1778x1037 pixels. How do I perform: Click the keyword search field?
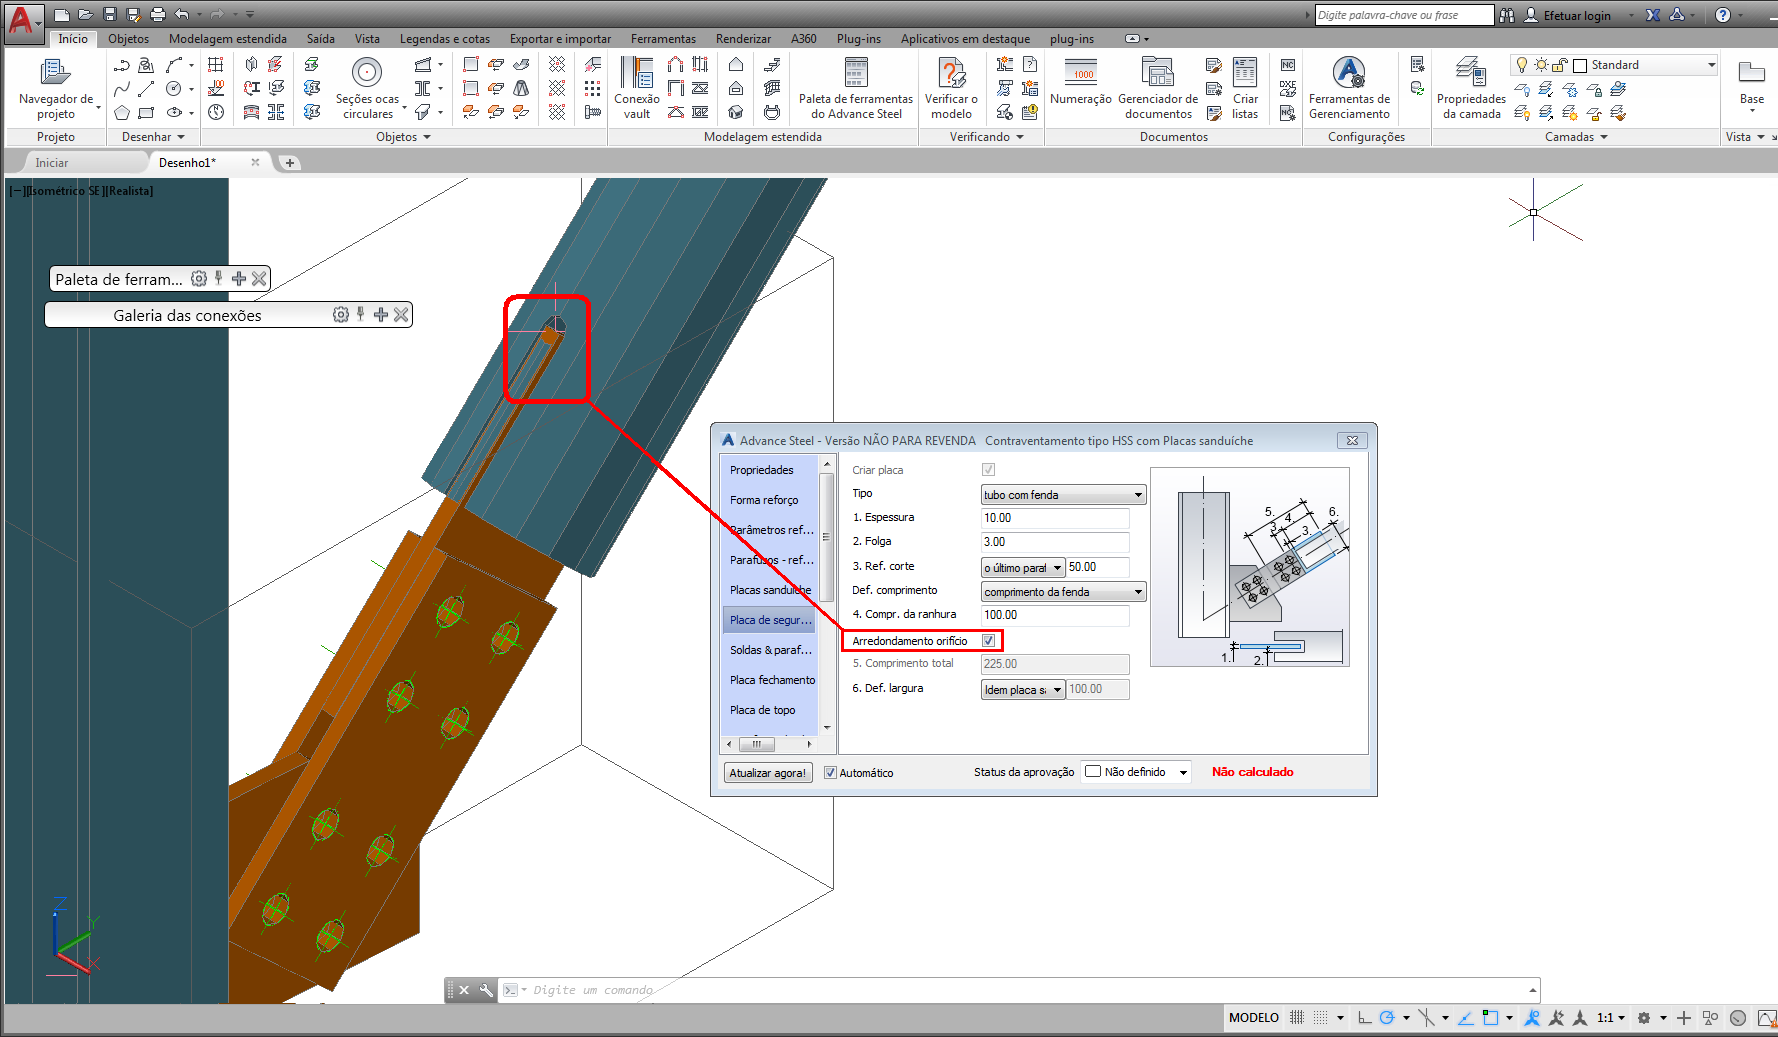[x=1404, y=15]
